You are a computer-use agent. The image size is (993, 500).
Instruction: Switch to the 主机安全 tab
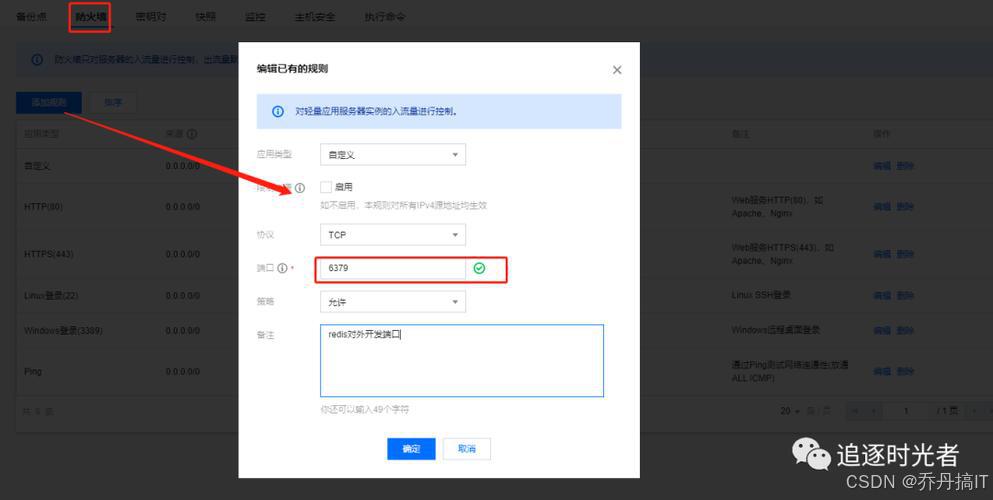(315, 17)
